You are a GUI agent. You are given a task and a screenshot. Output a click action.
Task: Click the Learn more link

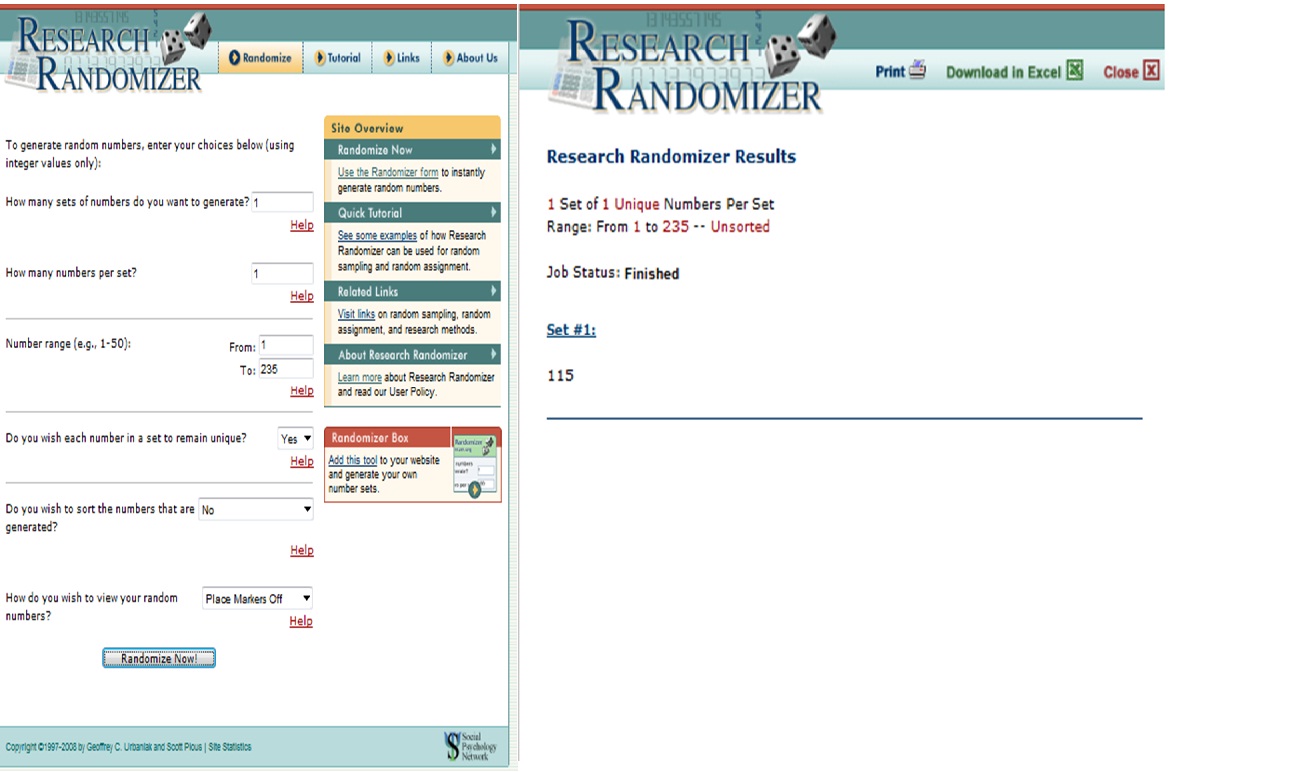pyautogui.click(x=360, y=377)
